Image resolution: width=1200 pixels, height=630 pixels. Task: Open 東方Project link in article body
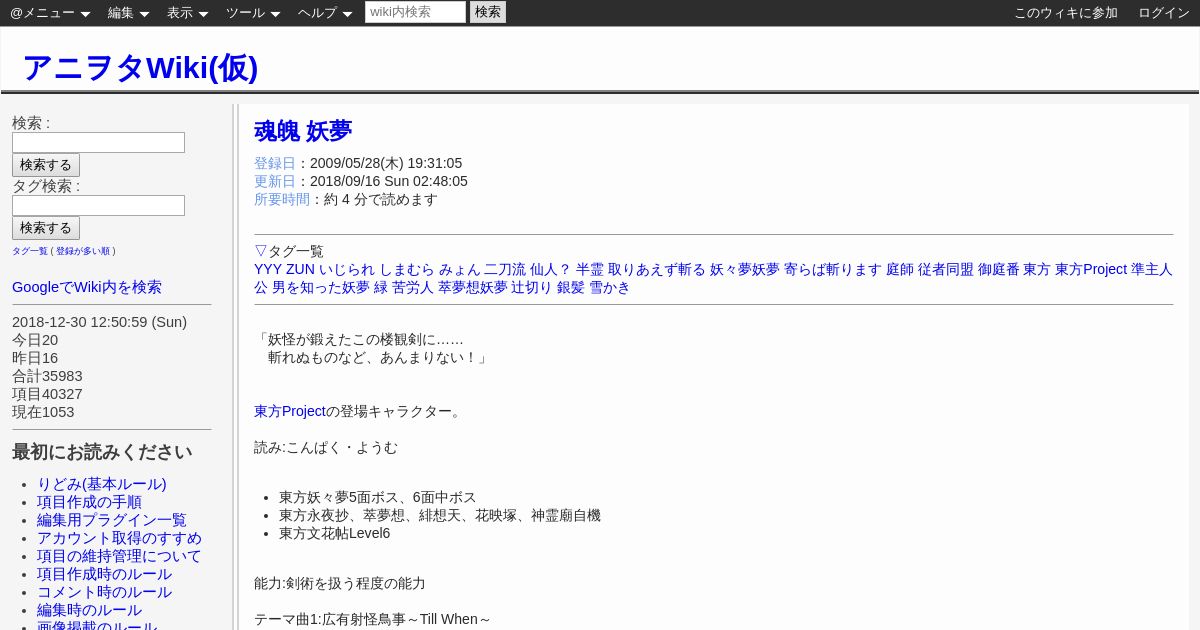[x=290, y=411]
